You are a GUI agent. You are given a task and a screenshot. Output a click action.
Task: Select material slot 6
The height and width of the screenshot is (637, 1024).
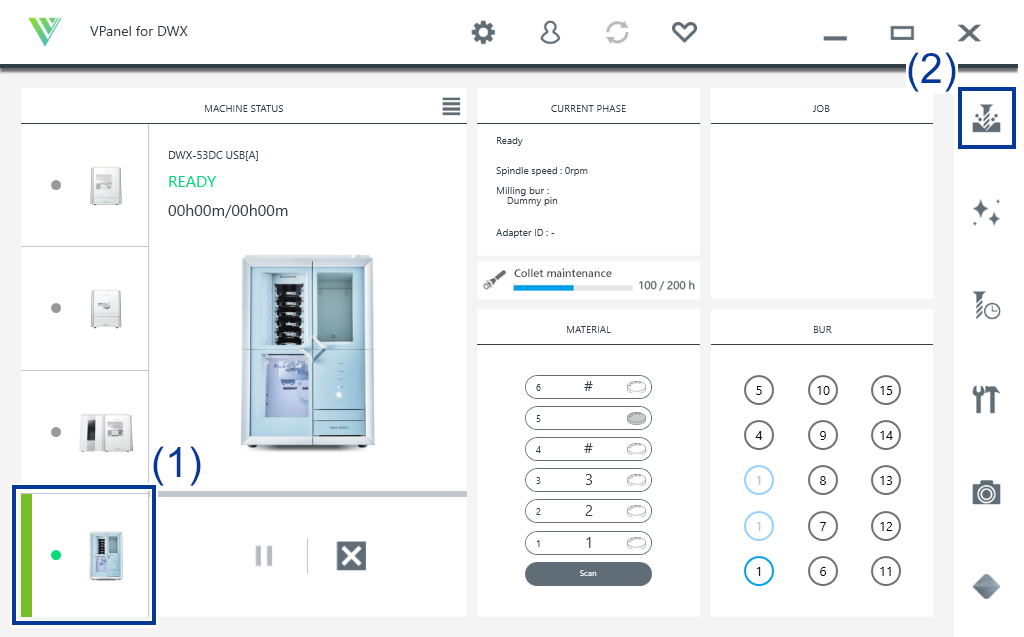(x=588, y=387)
